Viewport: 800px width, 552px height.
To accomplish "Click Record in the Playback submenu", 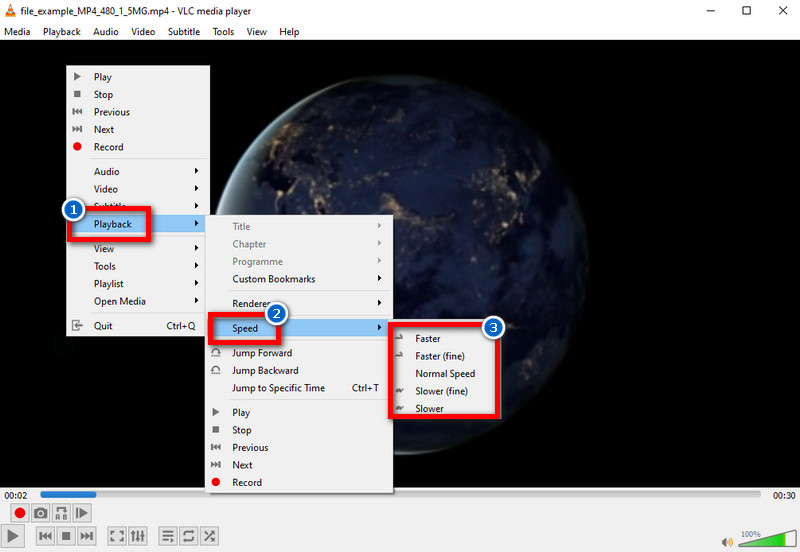I will pos(299,482).
